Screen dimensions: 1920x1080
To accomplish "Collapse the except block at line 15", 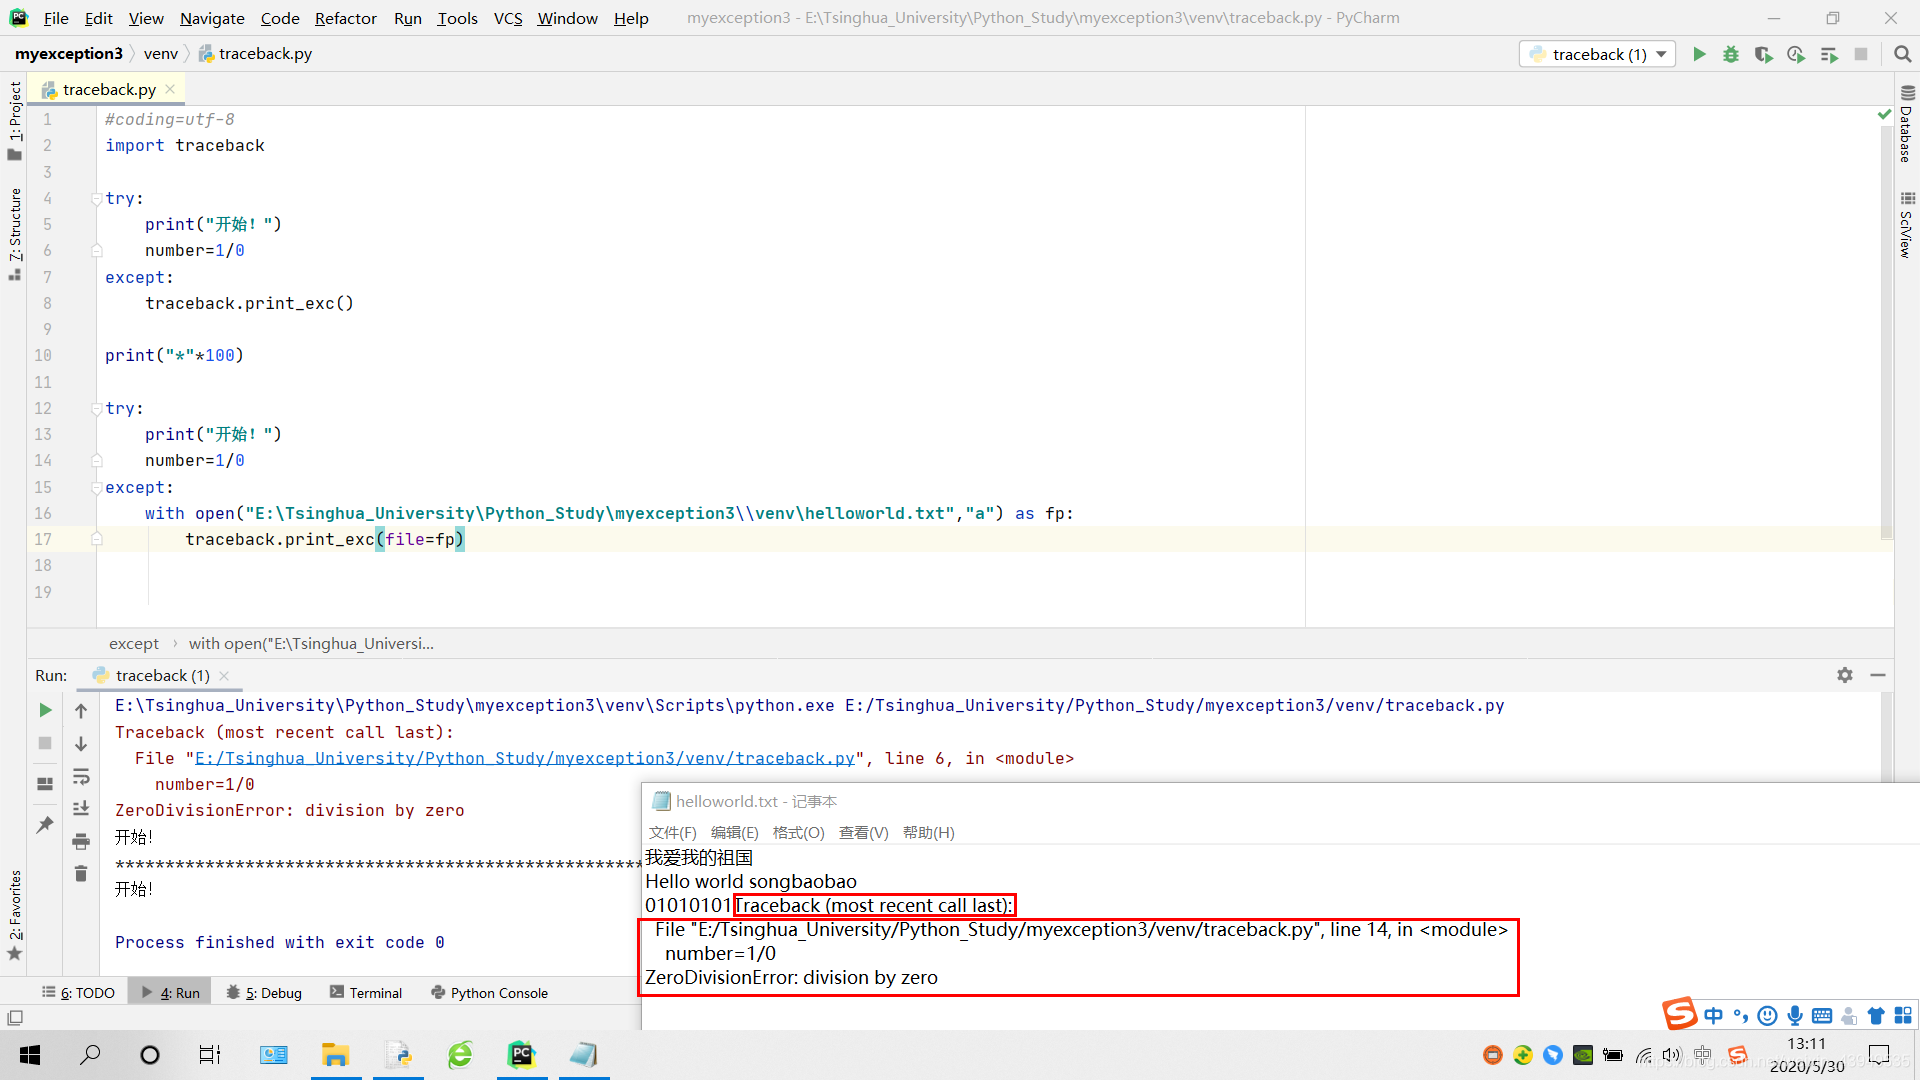I will click(96, 487).
